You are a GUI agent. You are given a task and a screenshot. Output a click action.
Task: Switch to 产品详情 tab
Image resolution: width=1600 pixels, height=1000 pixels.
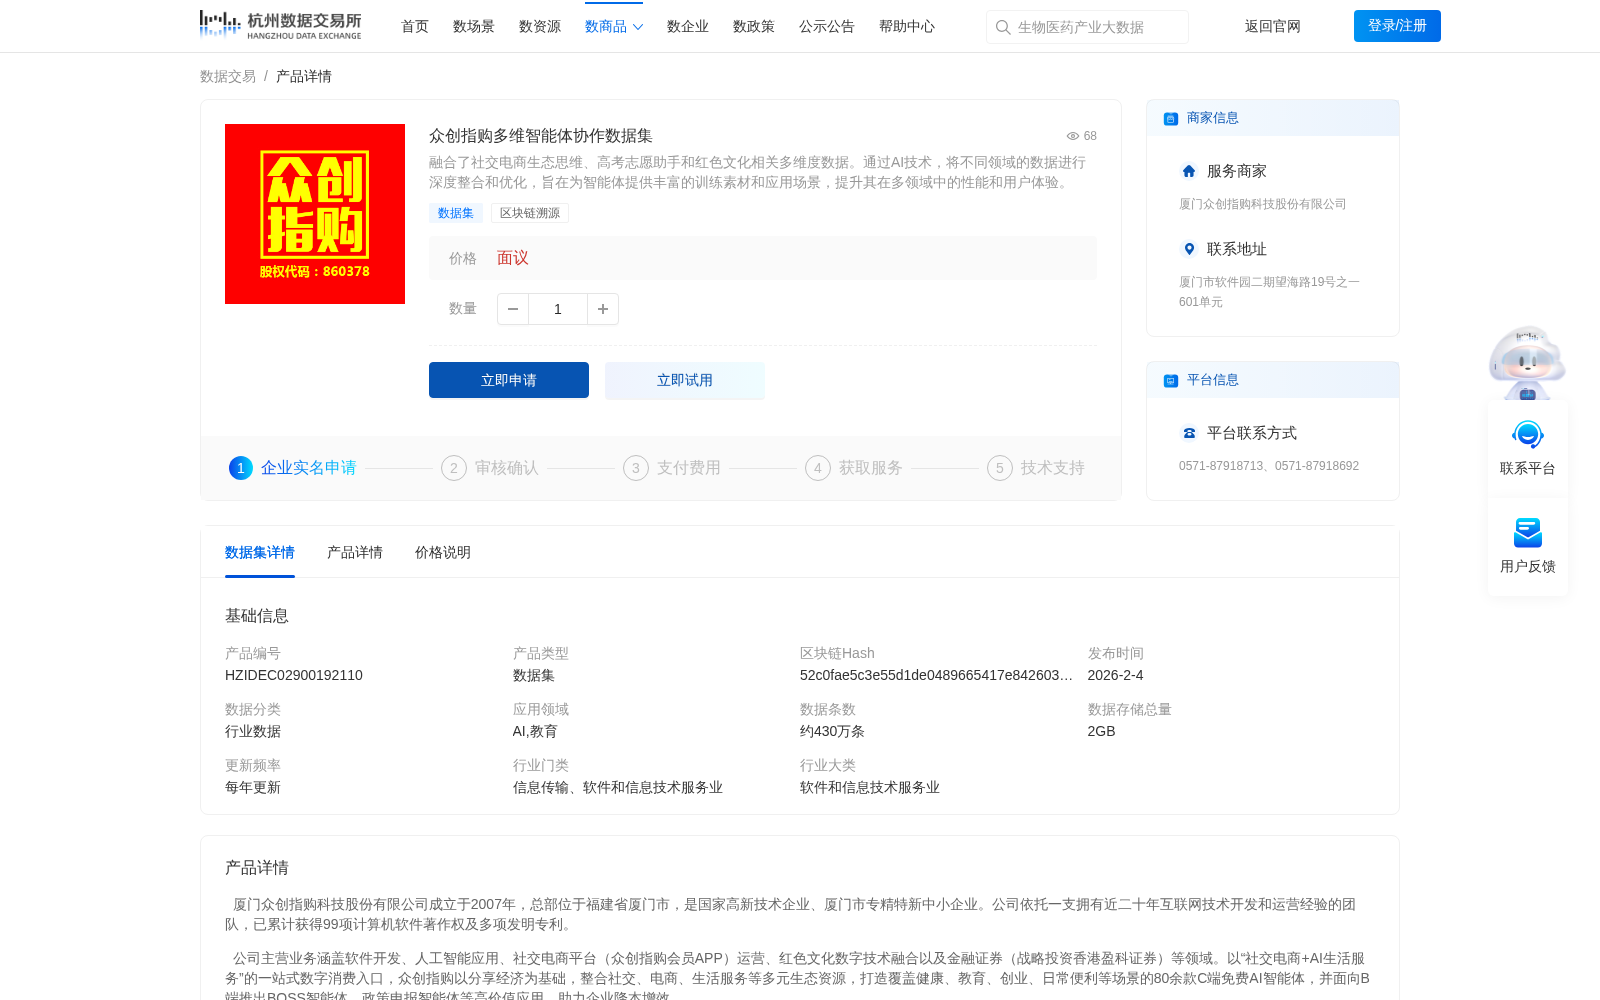355,552
